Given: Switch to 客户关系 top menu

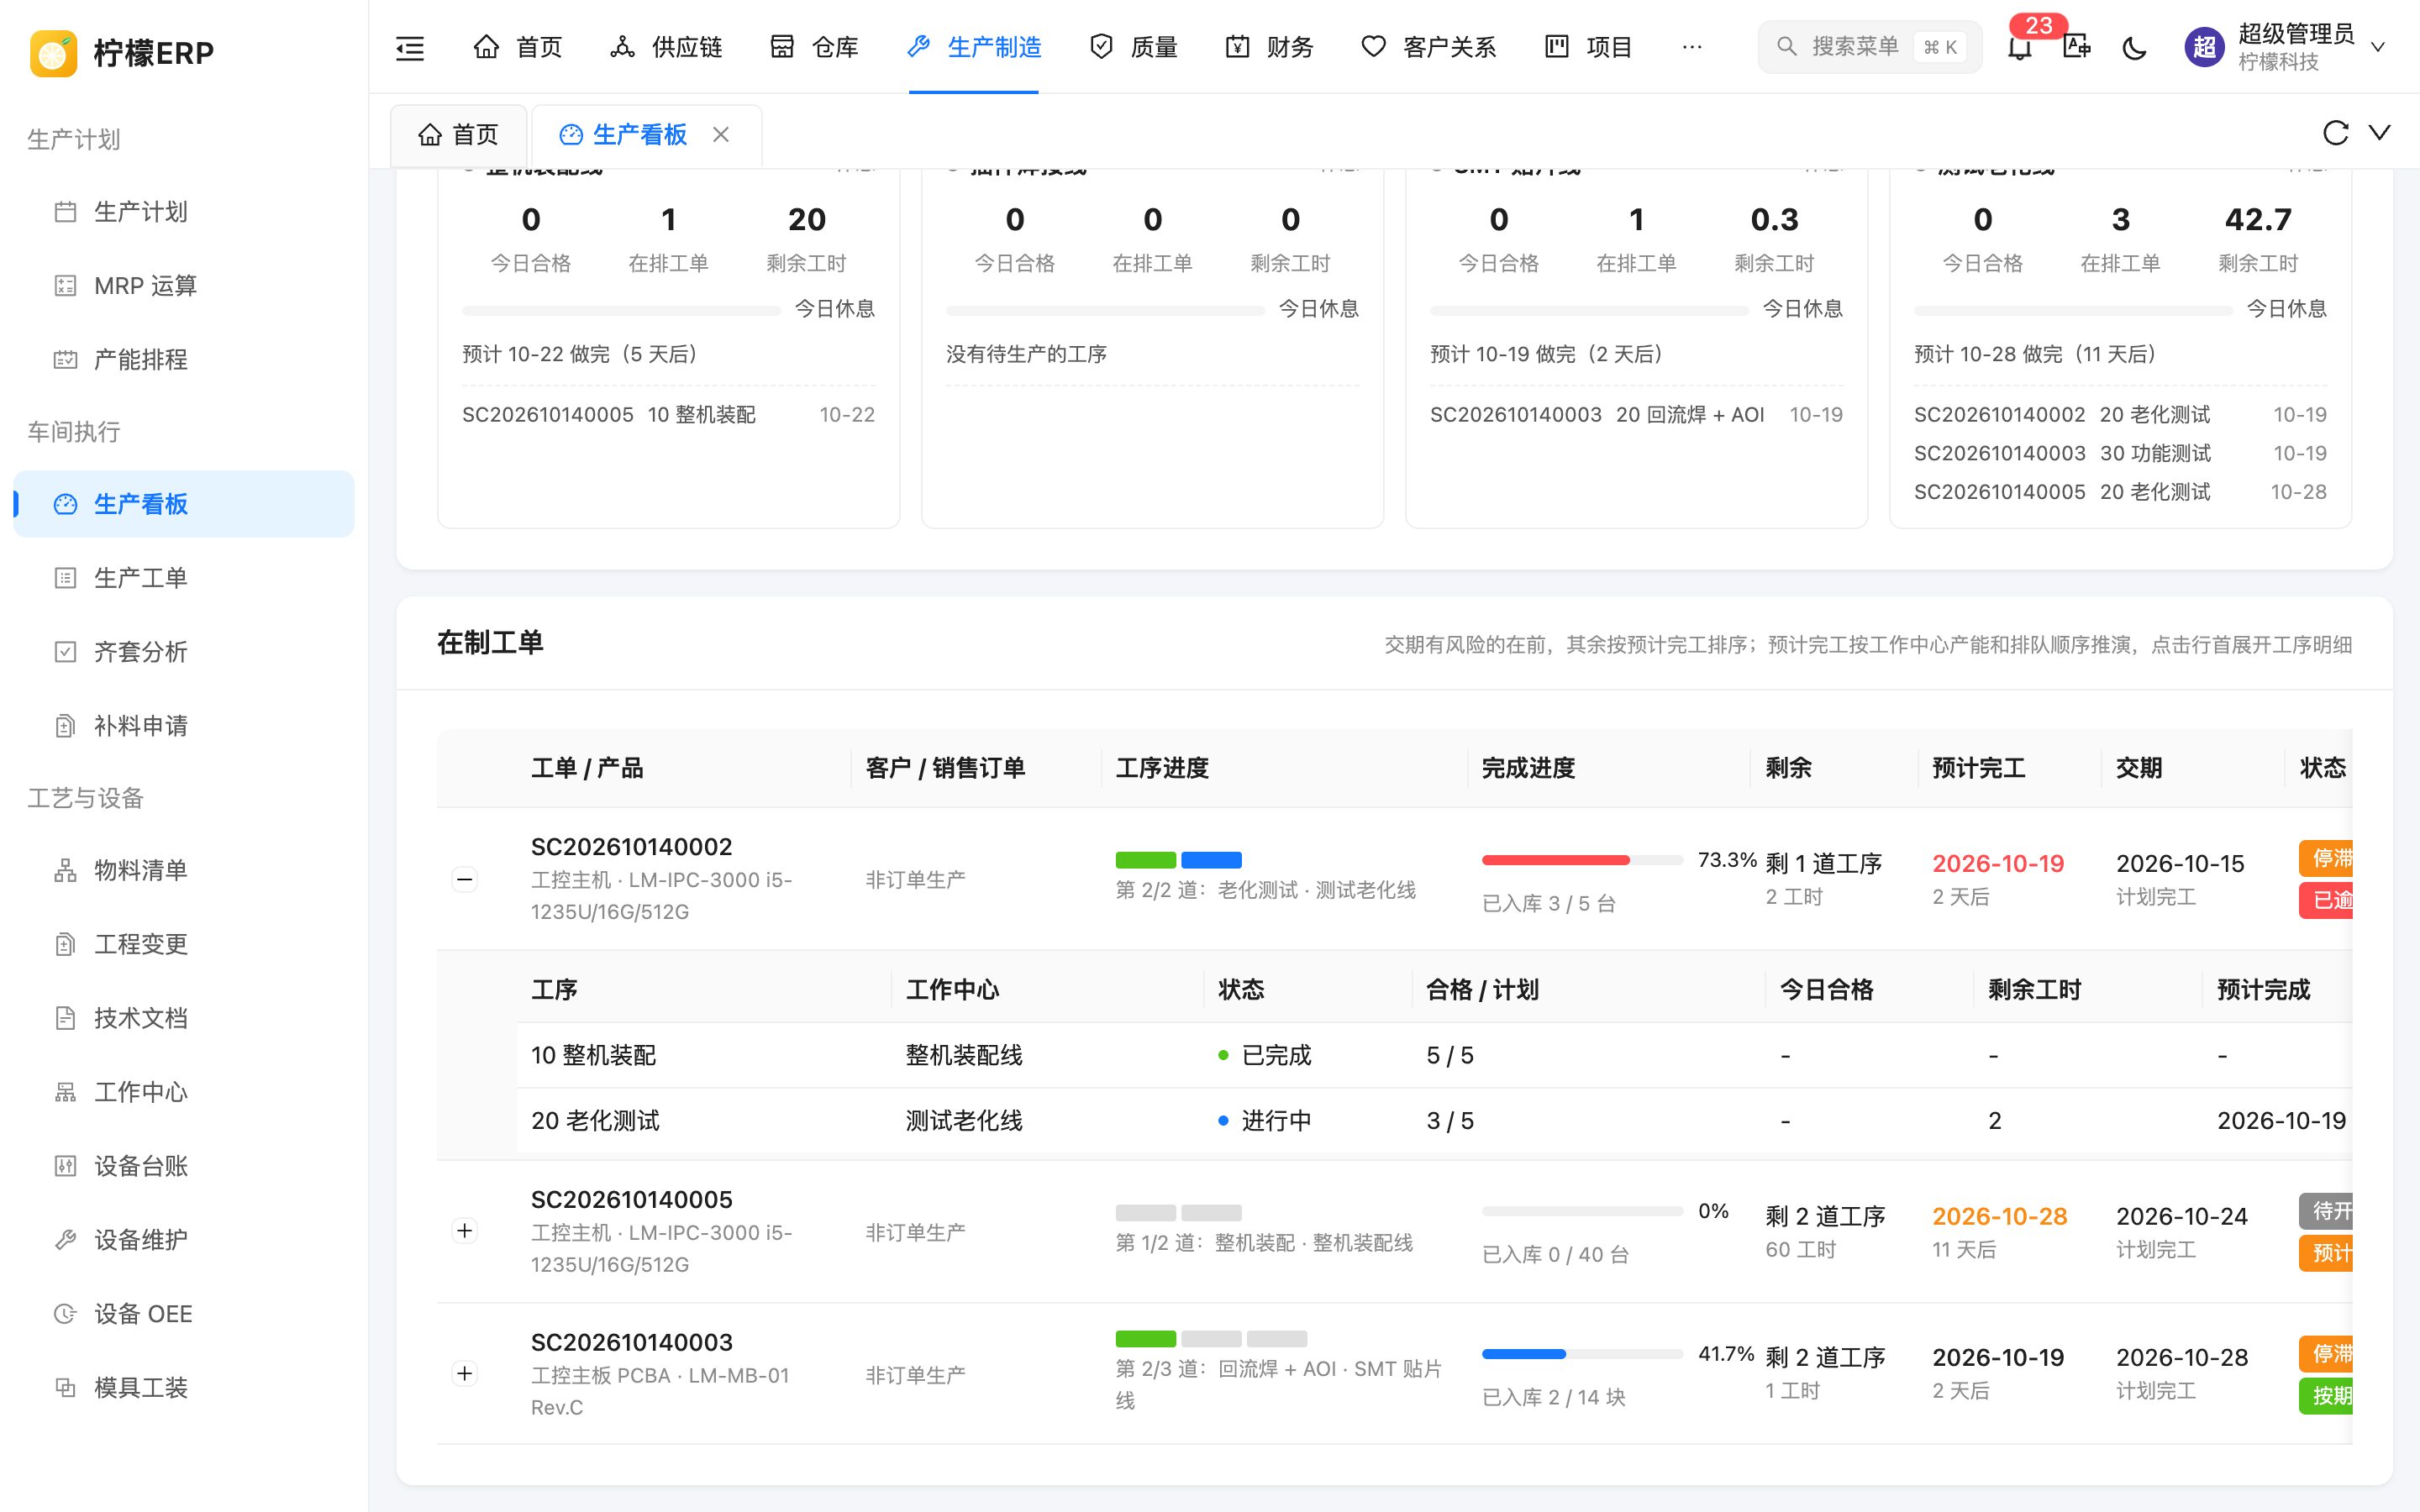Looking at the screenshot, I should pos(1429,47).
